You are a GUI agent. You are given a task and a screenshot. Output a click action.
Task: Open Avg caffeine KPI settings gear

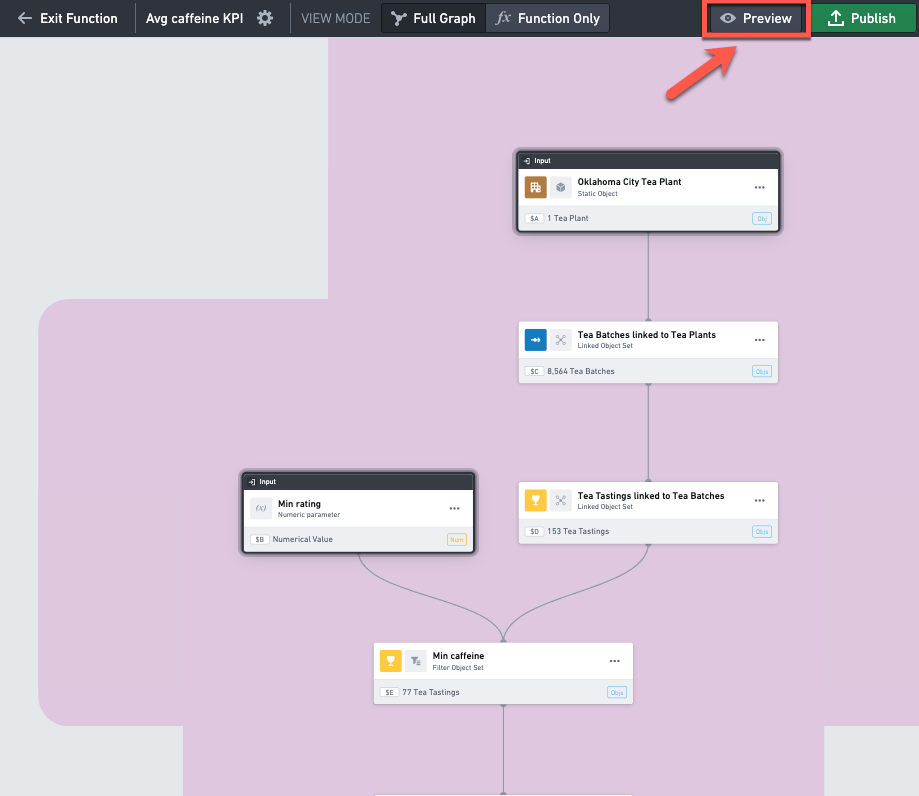click(265, 18)
